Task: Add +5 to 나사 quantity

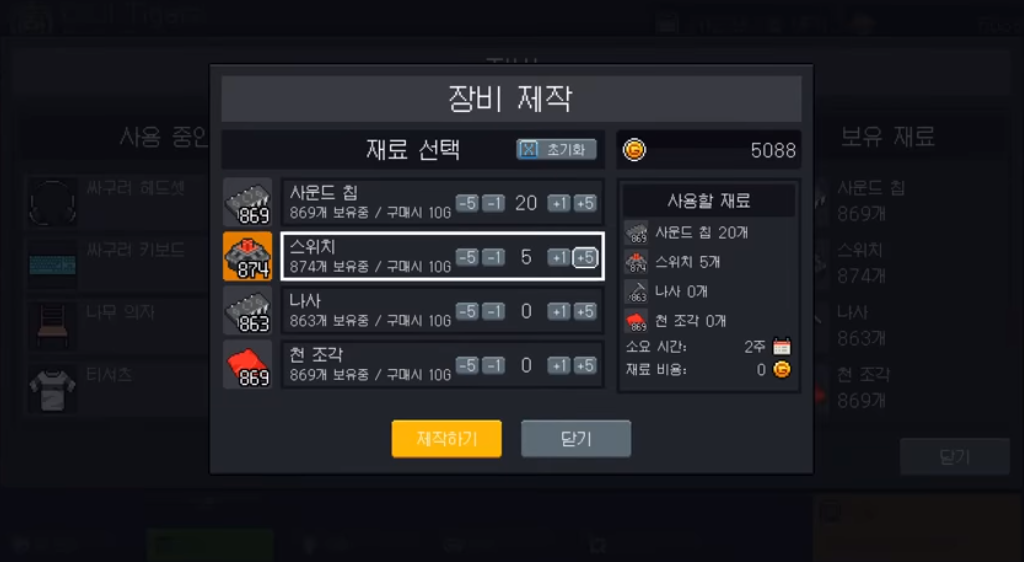Action: click(585, 311)
